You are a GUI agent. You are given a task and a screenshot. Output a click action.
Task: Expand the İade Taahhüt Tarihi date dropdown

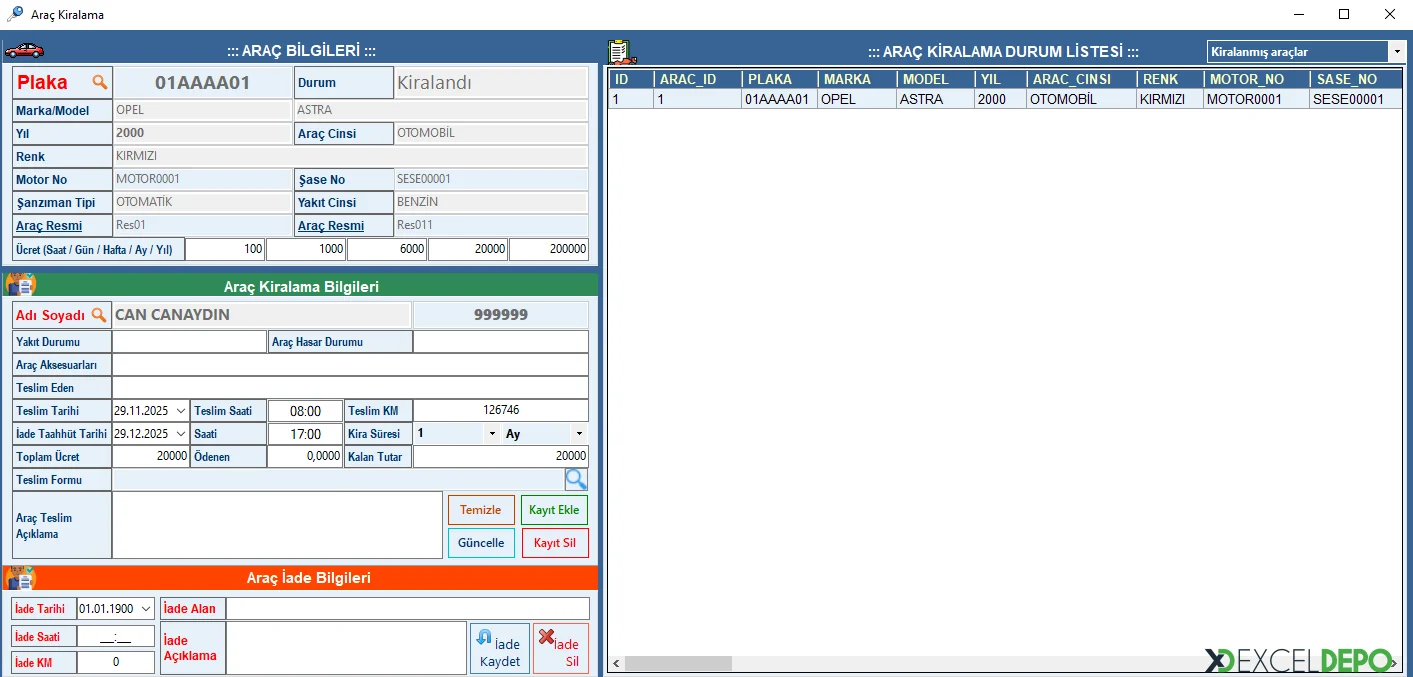click(180, 434)
